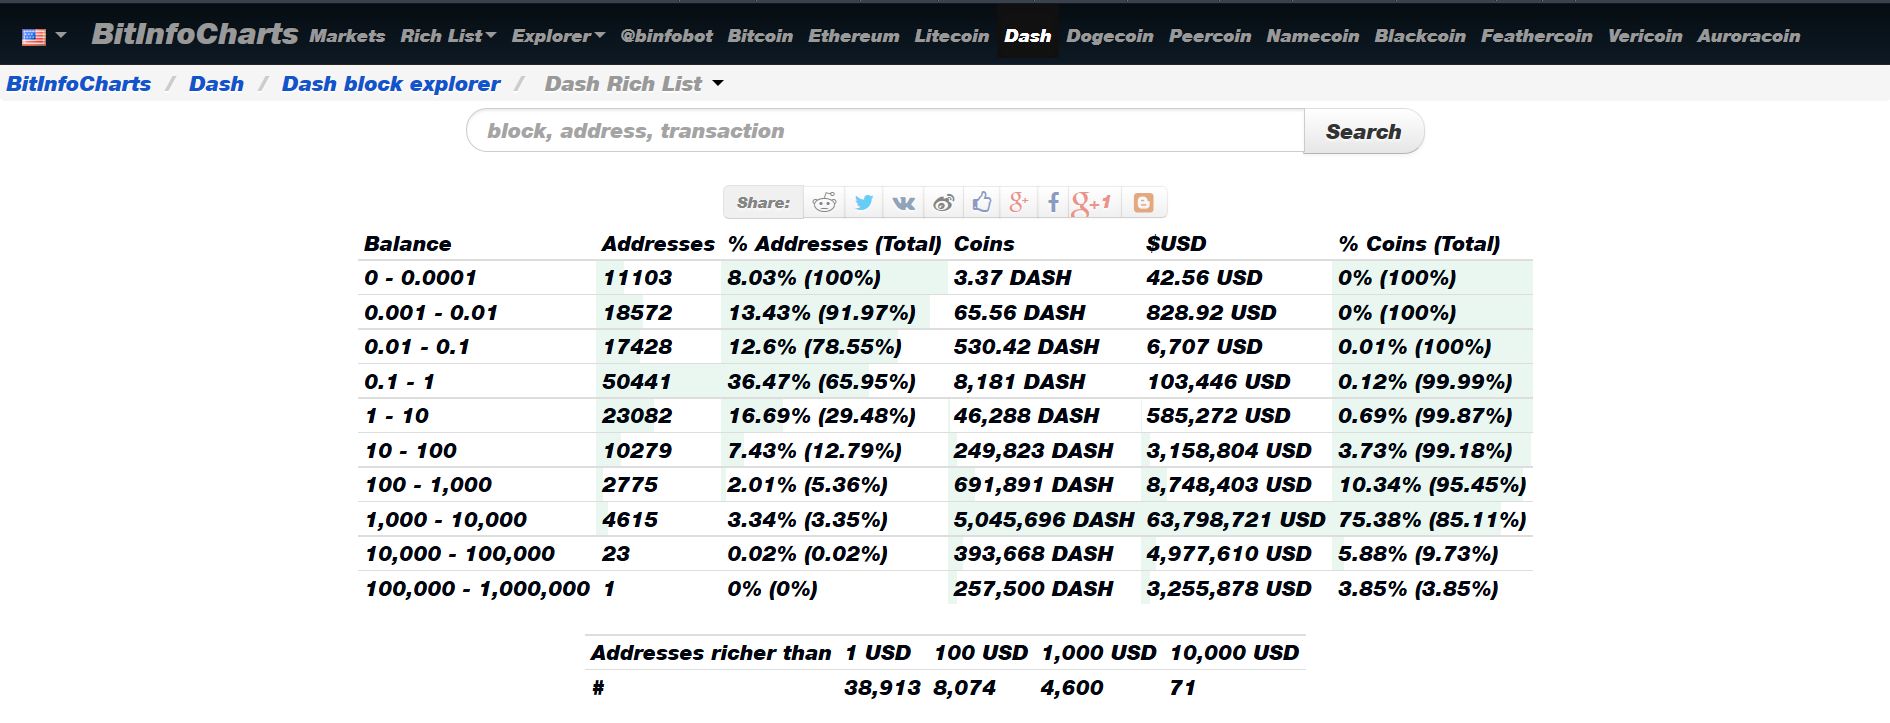The height and width of the screenshot is (723, 1890).
Task: Switch to the Blackcoin page
Action: [x=1420, y=36]
